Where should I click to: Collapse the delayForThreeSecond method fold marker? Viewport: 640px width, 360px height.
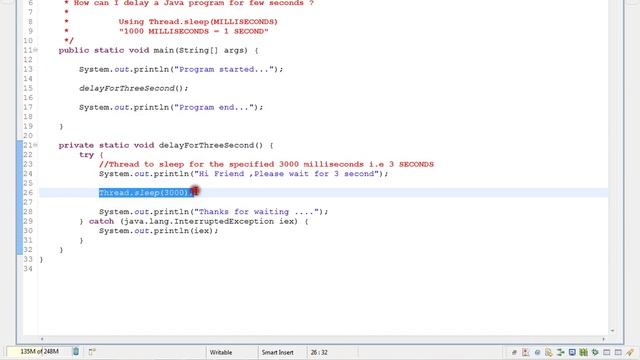(x=36, y=145)
